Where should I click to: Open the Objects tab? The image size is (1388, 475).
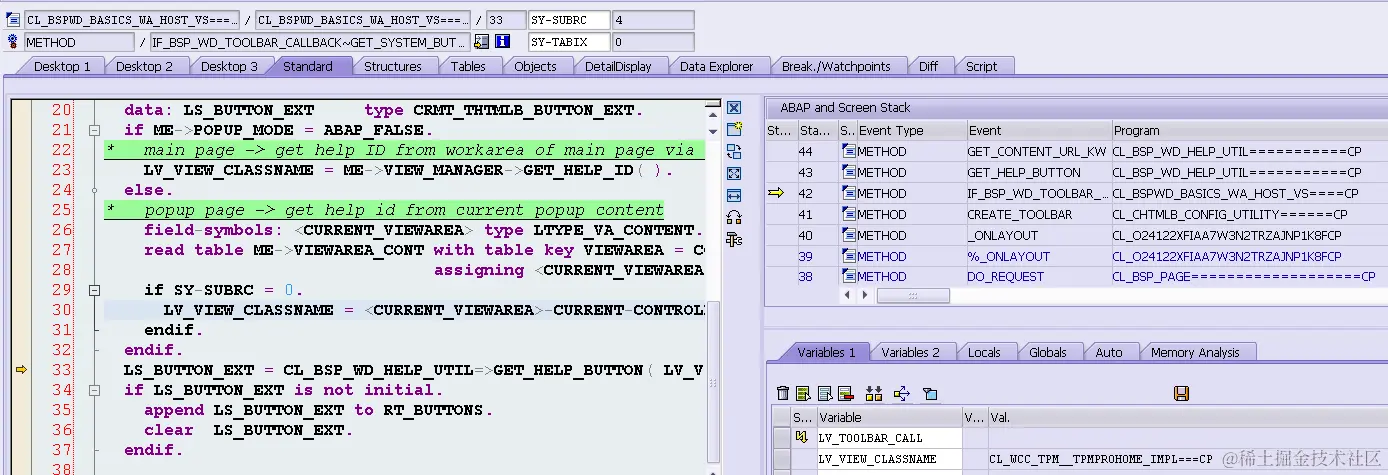(535, 66)
